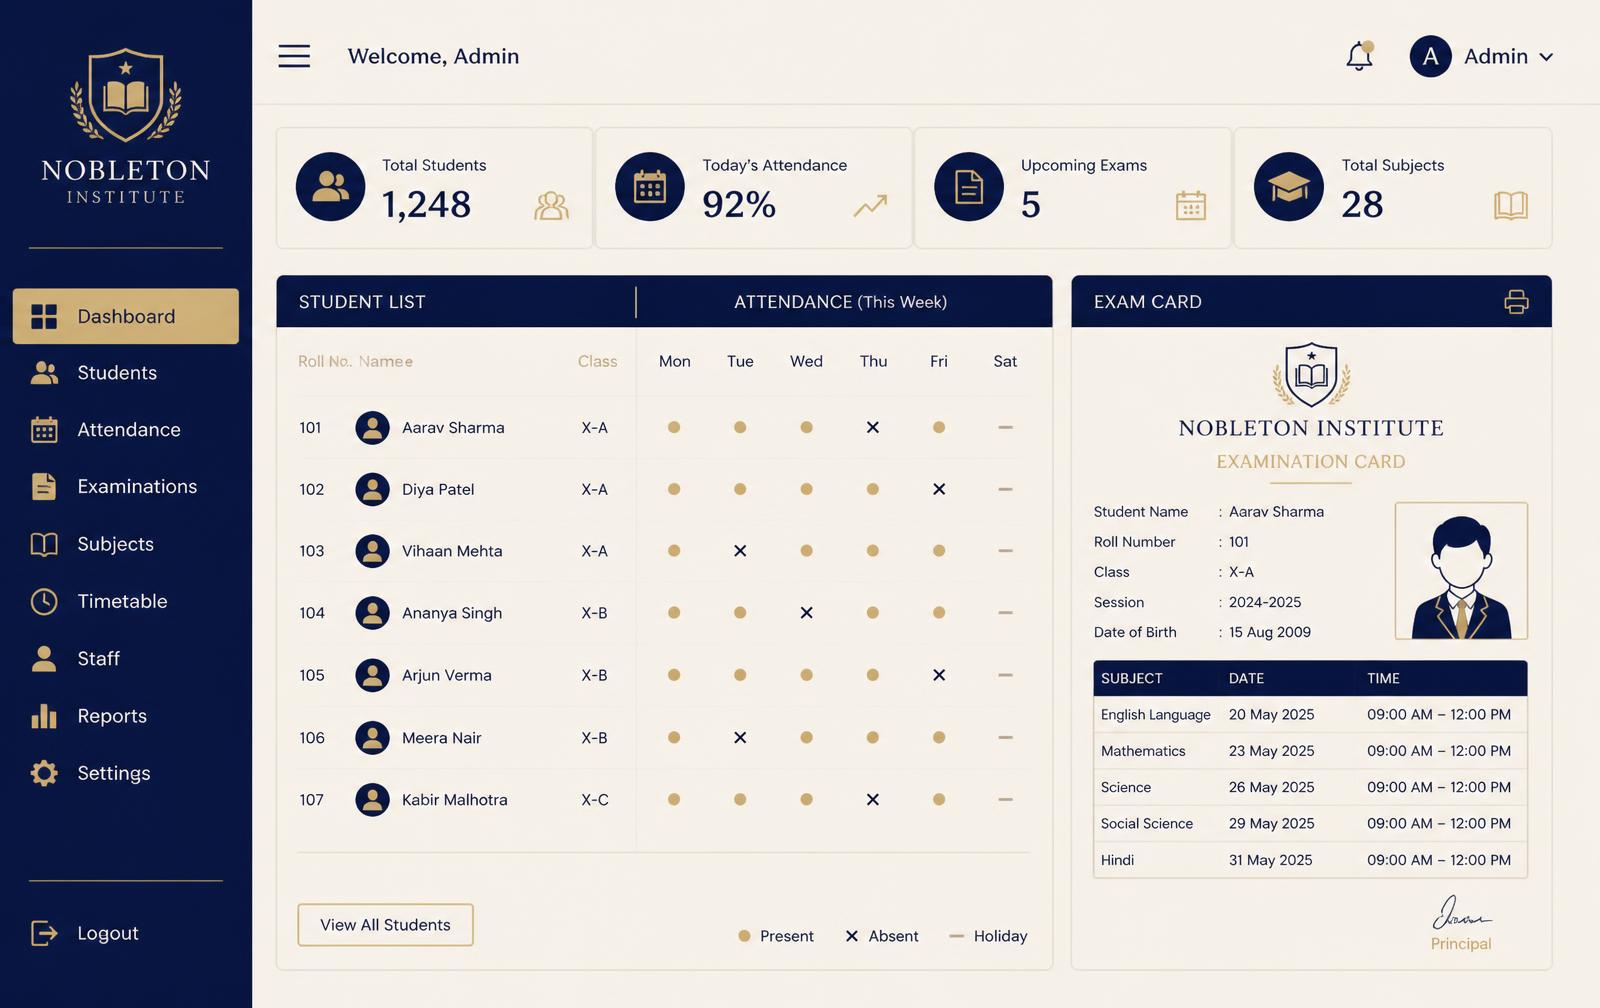This screenshot has height=1008, width=1600.
Task: Expand the Admin account dropdown chevron
Action: [1546, 57]
